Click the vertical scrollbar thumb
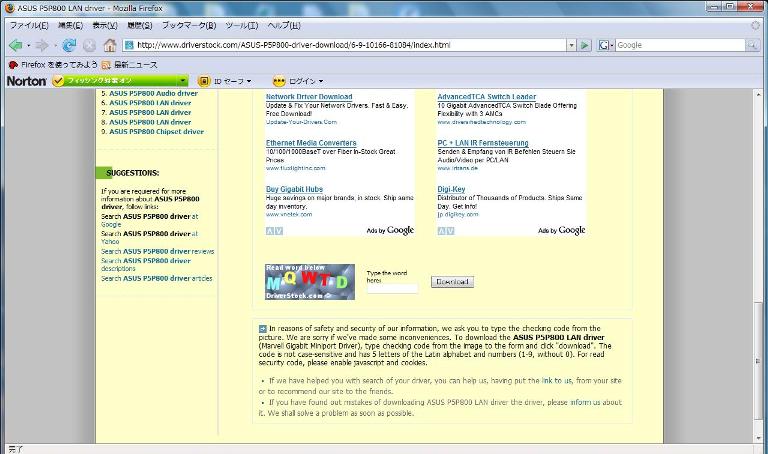 pos(759,361)
